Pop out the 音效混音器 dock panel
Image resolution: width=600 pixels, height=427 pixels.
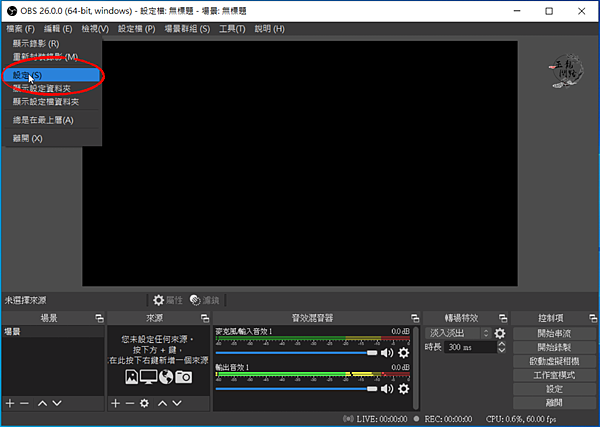point(415,318)
